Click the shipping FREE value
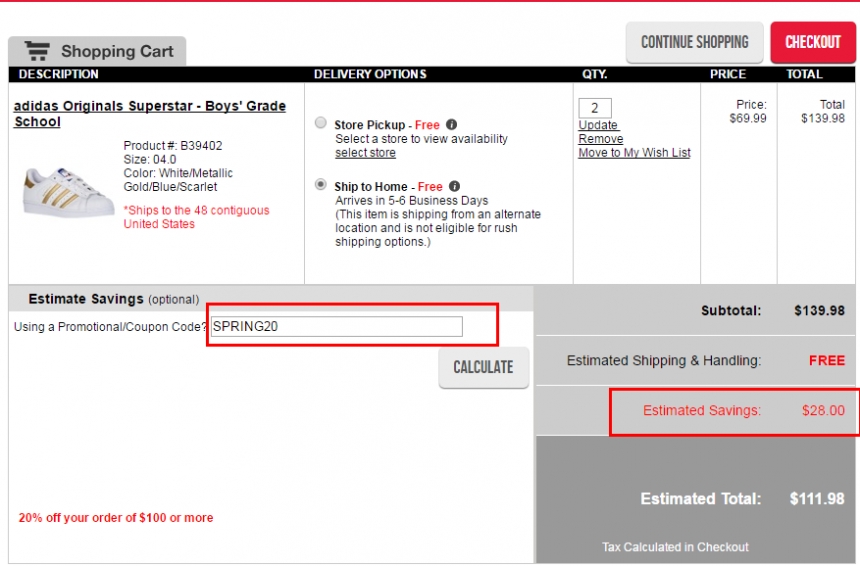This screenshot has height=566, width=860. pos(827,360)
